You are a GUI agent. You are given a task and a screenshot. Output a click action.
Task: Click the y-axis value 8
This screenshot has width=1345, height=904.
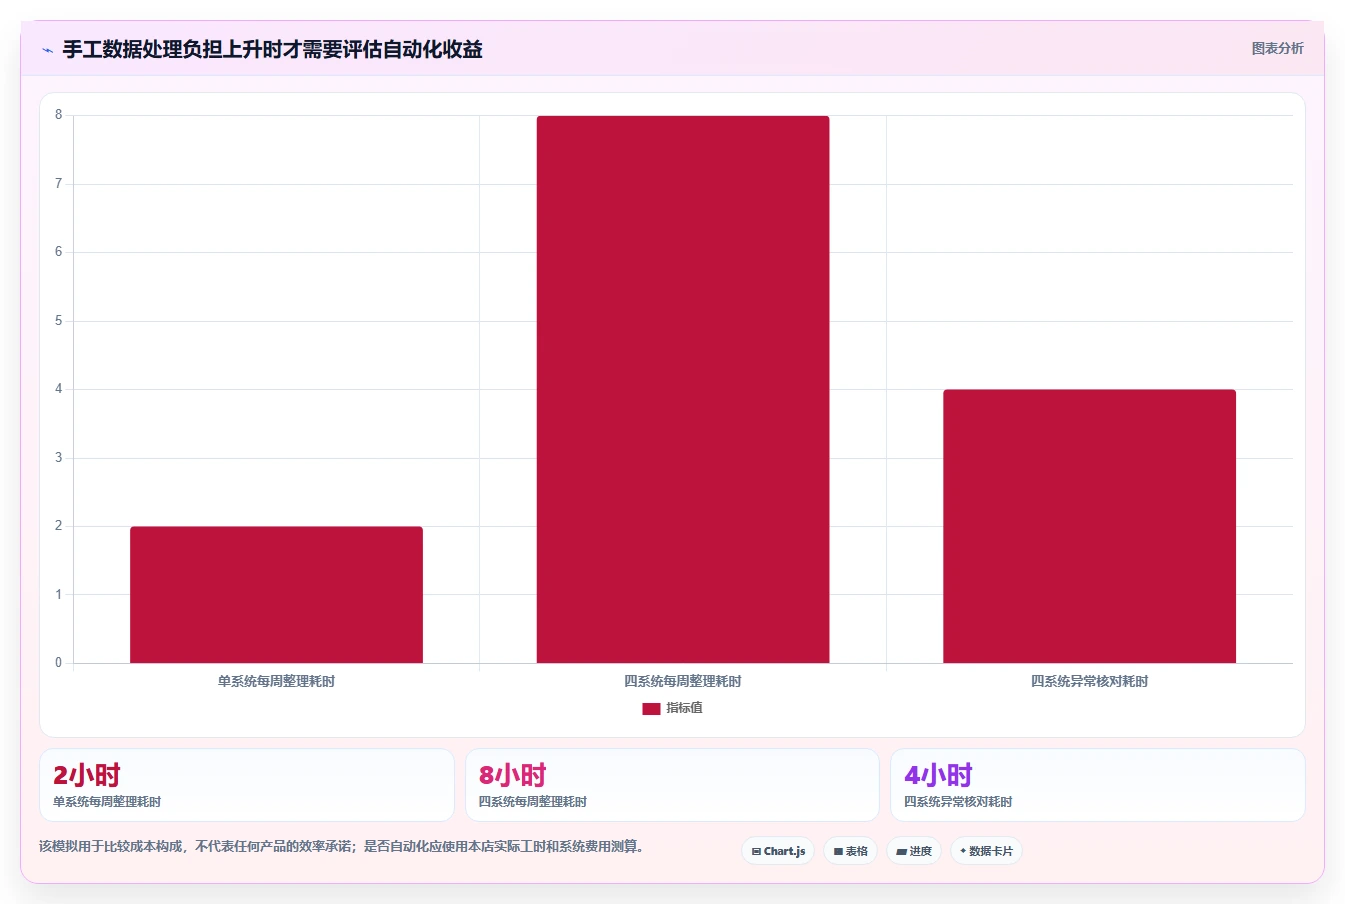pyautogui.click(x=58, y=115)
